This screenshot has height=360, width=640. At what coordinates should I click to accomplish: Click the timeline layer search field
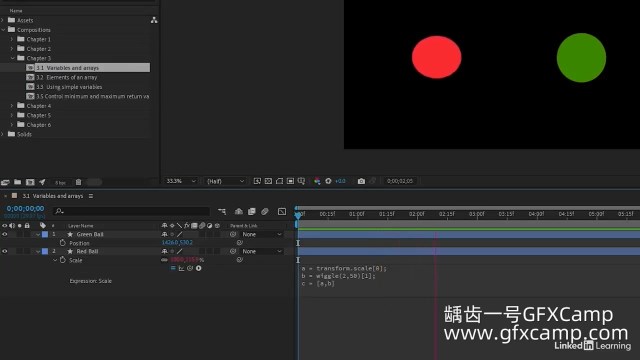131,211
